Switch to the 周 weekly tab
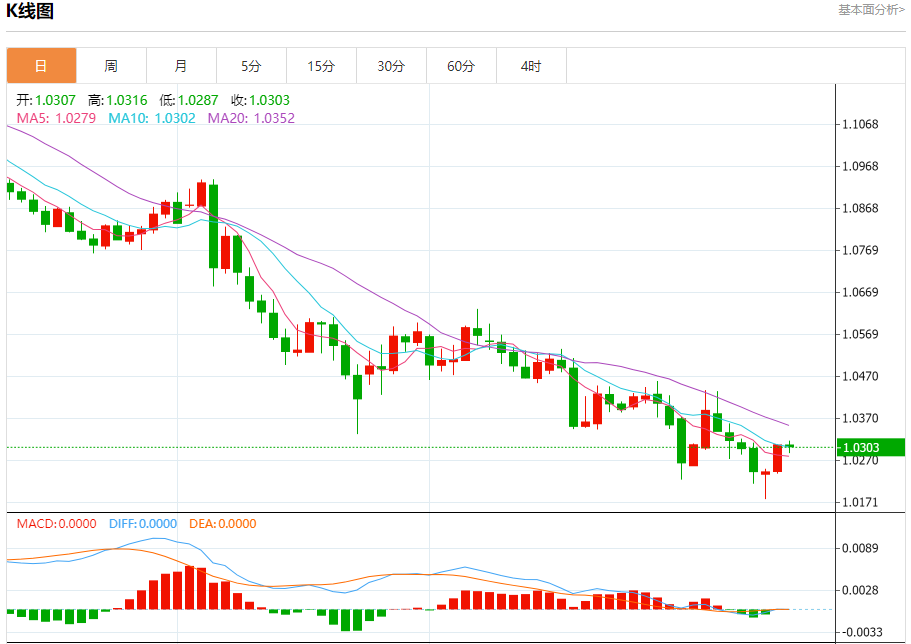 (x=111, y=66)
